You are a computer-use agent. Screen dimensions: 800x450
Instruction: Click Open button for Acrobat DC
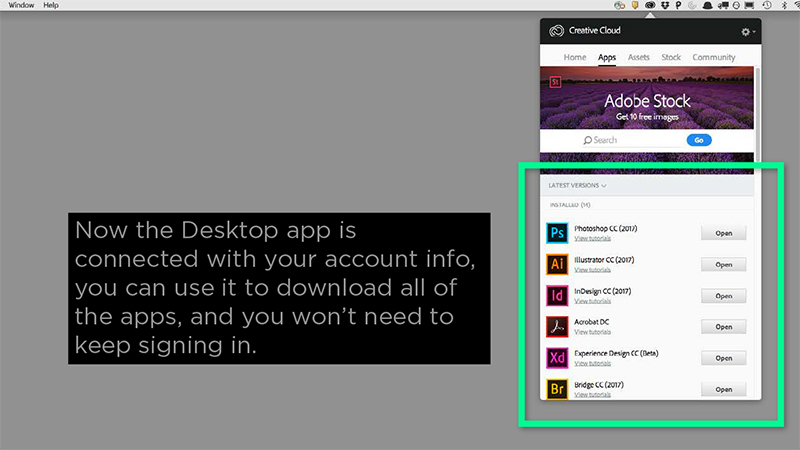pyautogui.click(x=723, y=327)
